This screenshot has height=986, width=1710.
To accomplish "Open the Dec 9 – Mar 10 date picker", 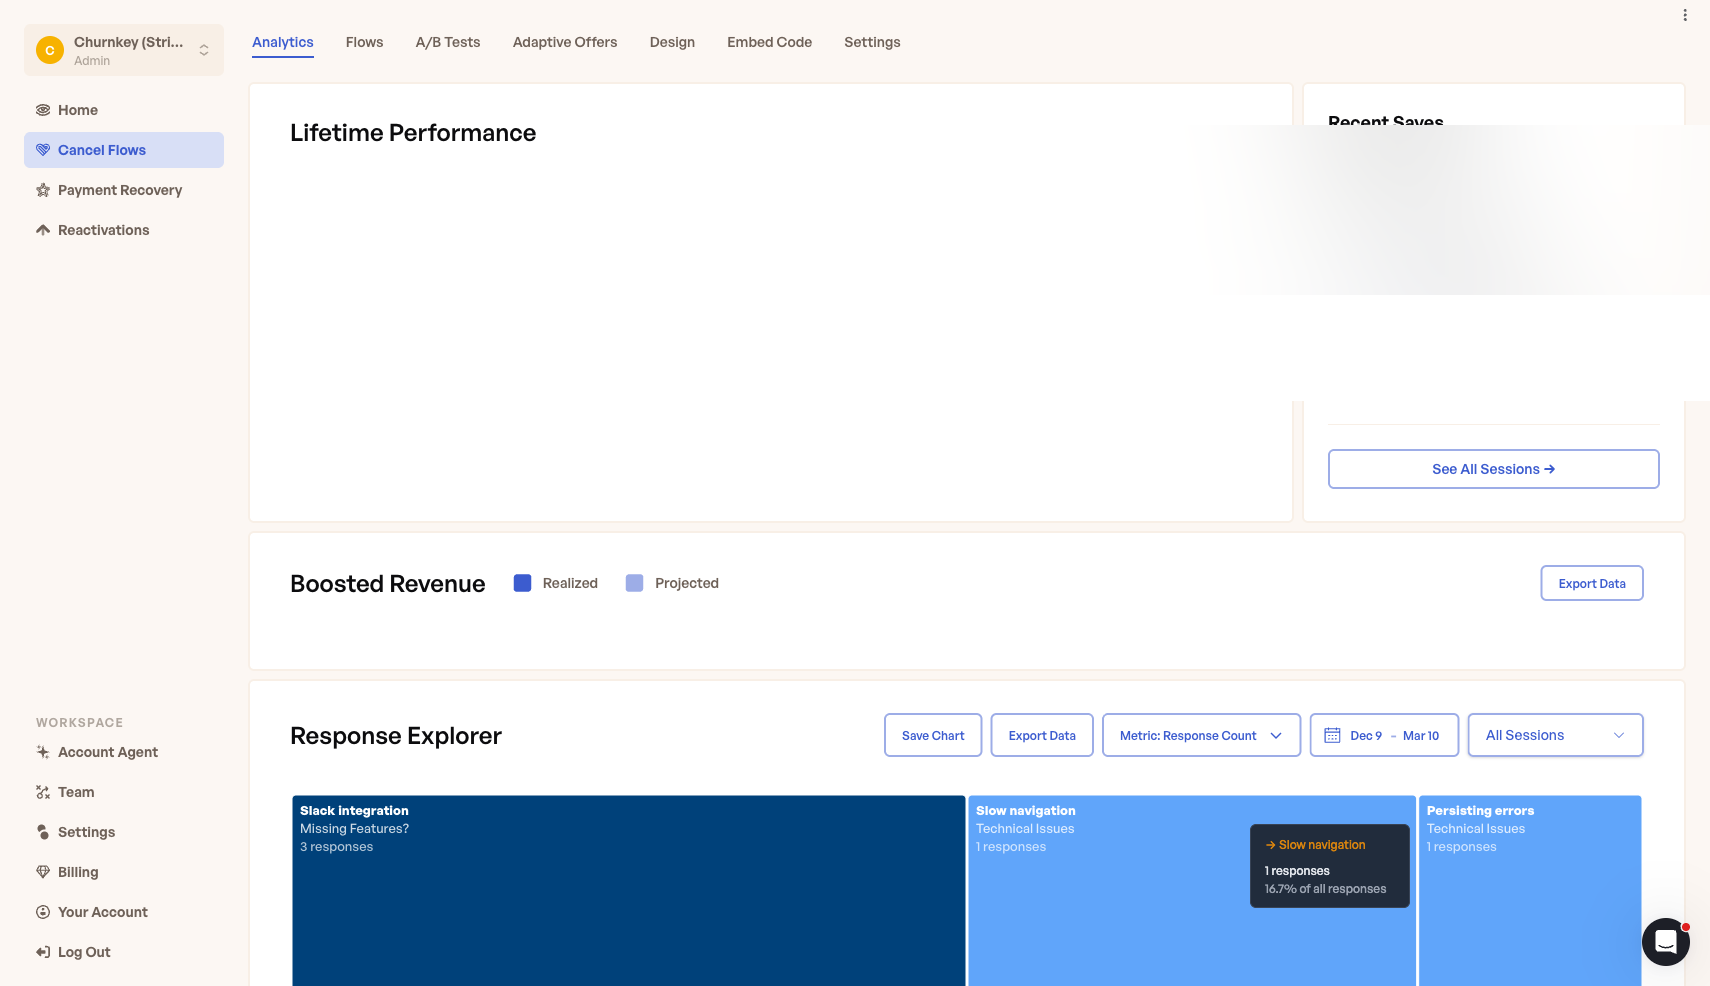I will (x=1384, y=735).
